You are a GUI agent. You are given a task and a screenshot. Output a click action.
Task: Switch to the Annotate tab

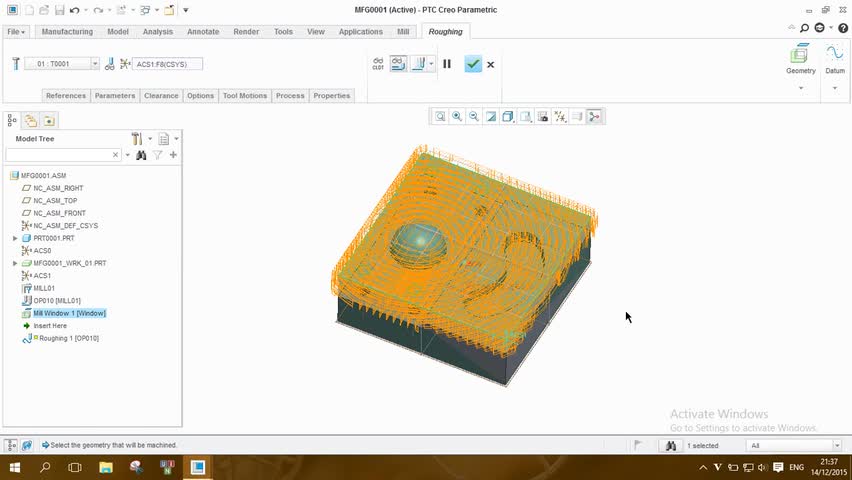pos(203,32)
